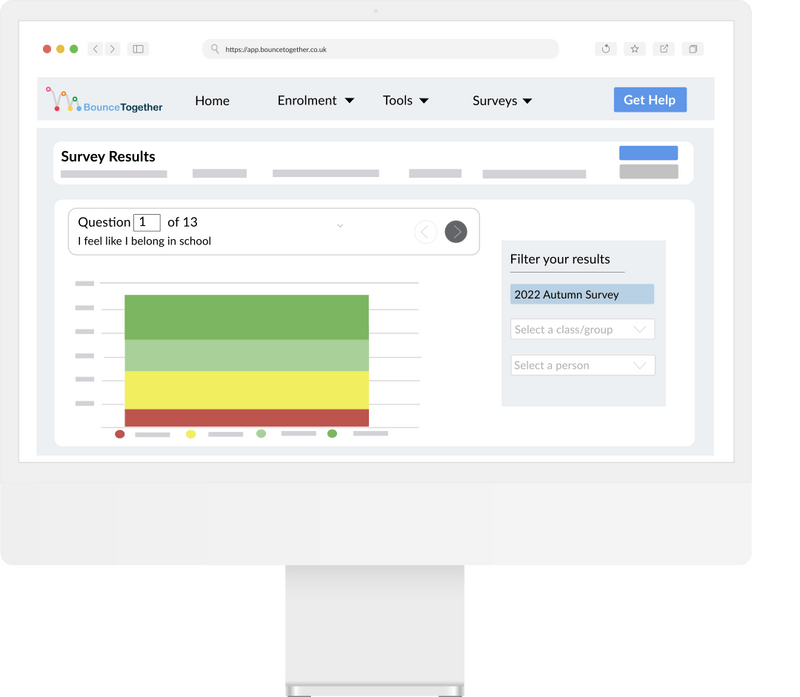Open the Select a class/group dropdown
This screenshot has width=800, height=697.
[583, 329]
